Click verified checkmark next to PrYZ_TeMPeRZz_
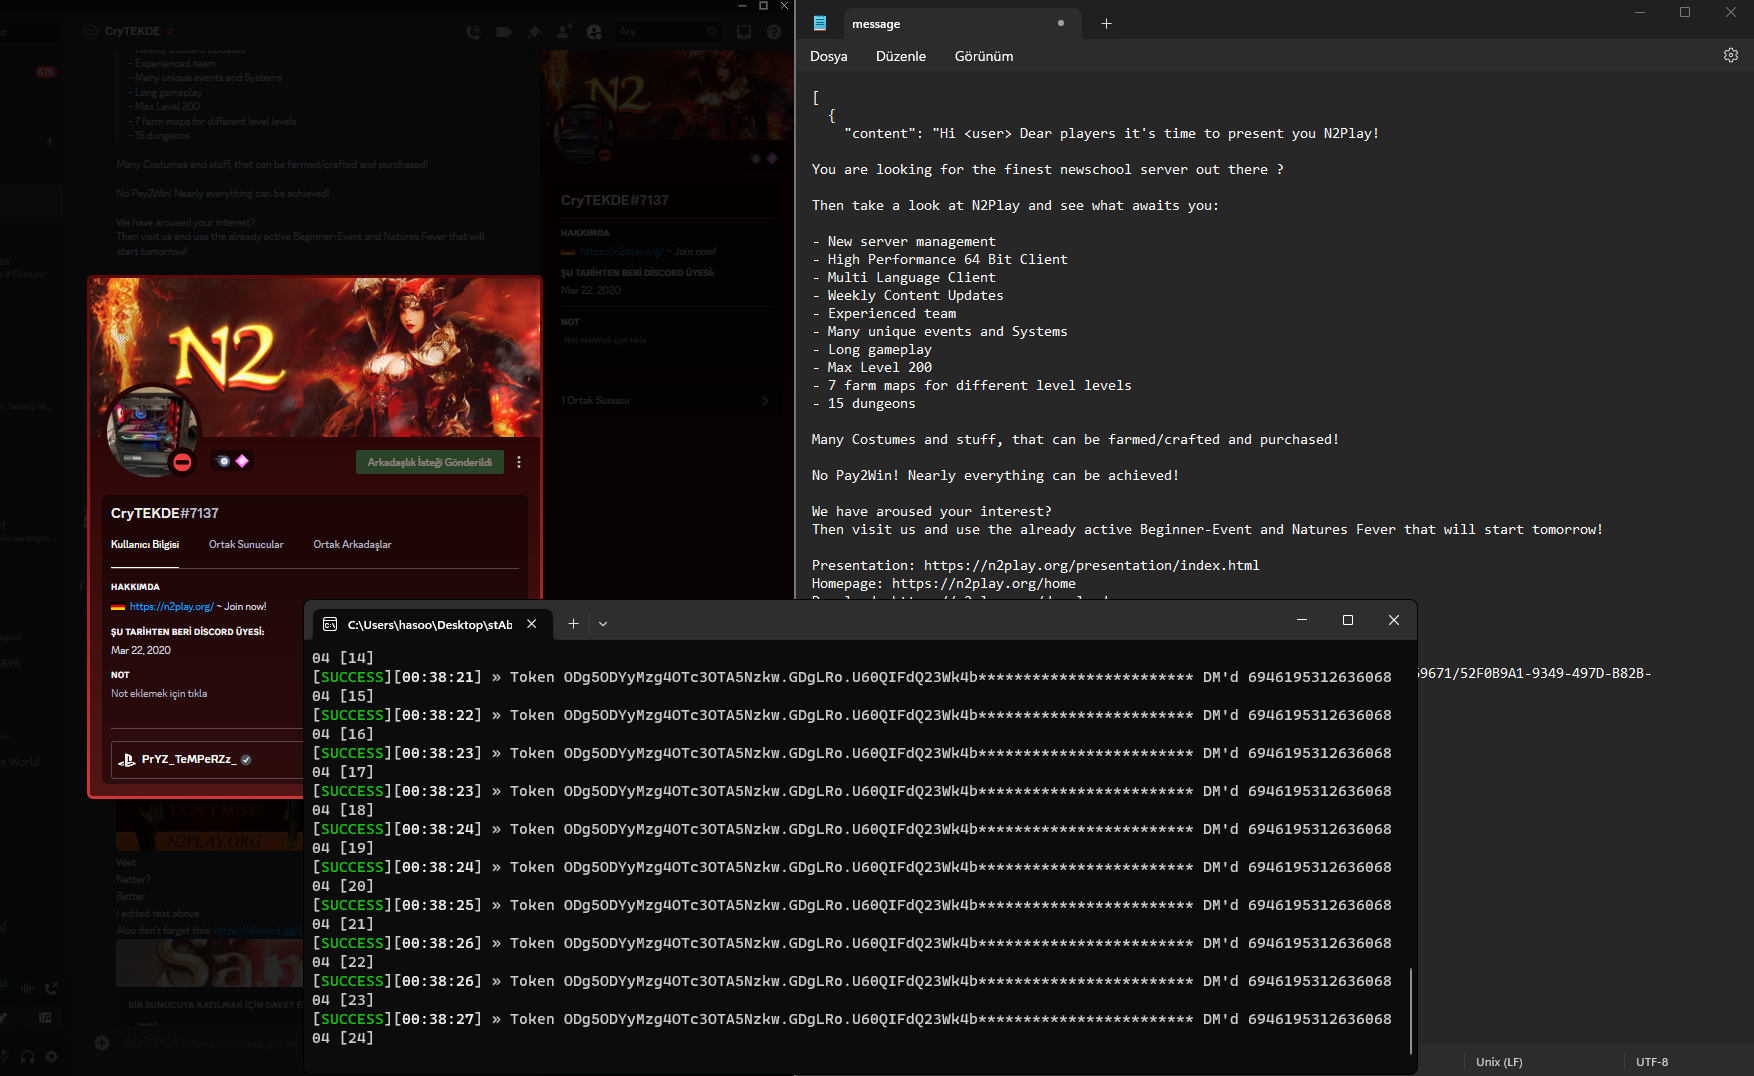 tap(246, 760)
